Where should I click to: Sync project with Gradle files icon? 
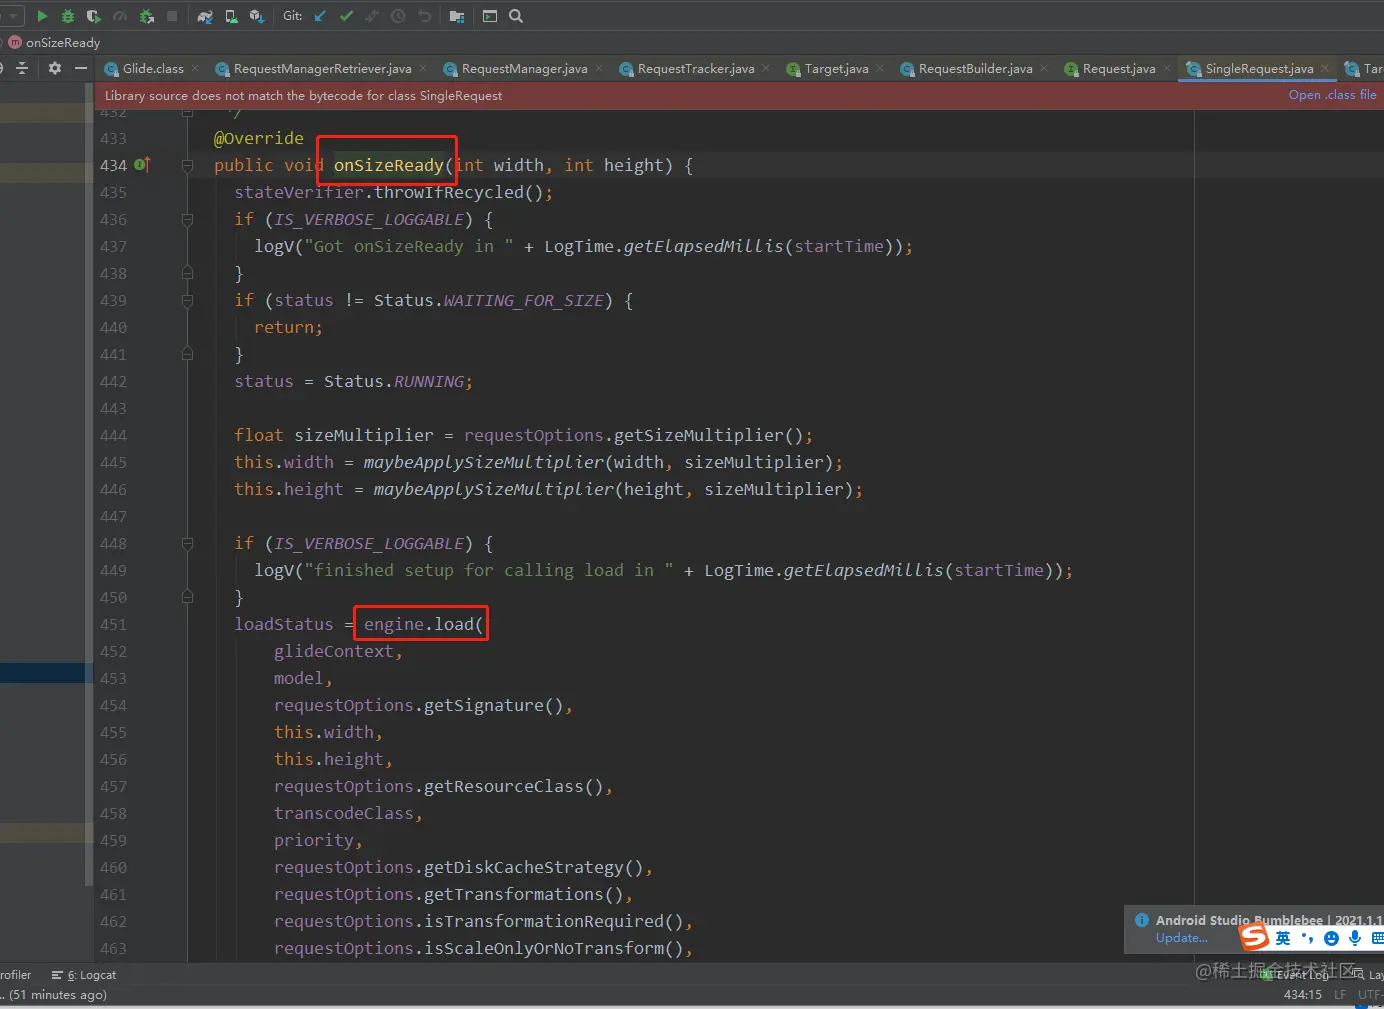coord(205,16)
